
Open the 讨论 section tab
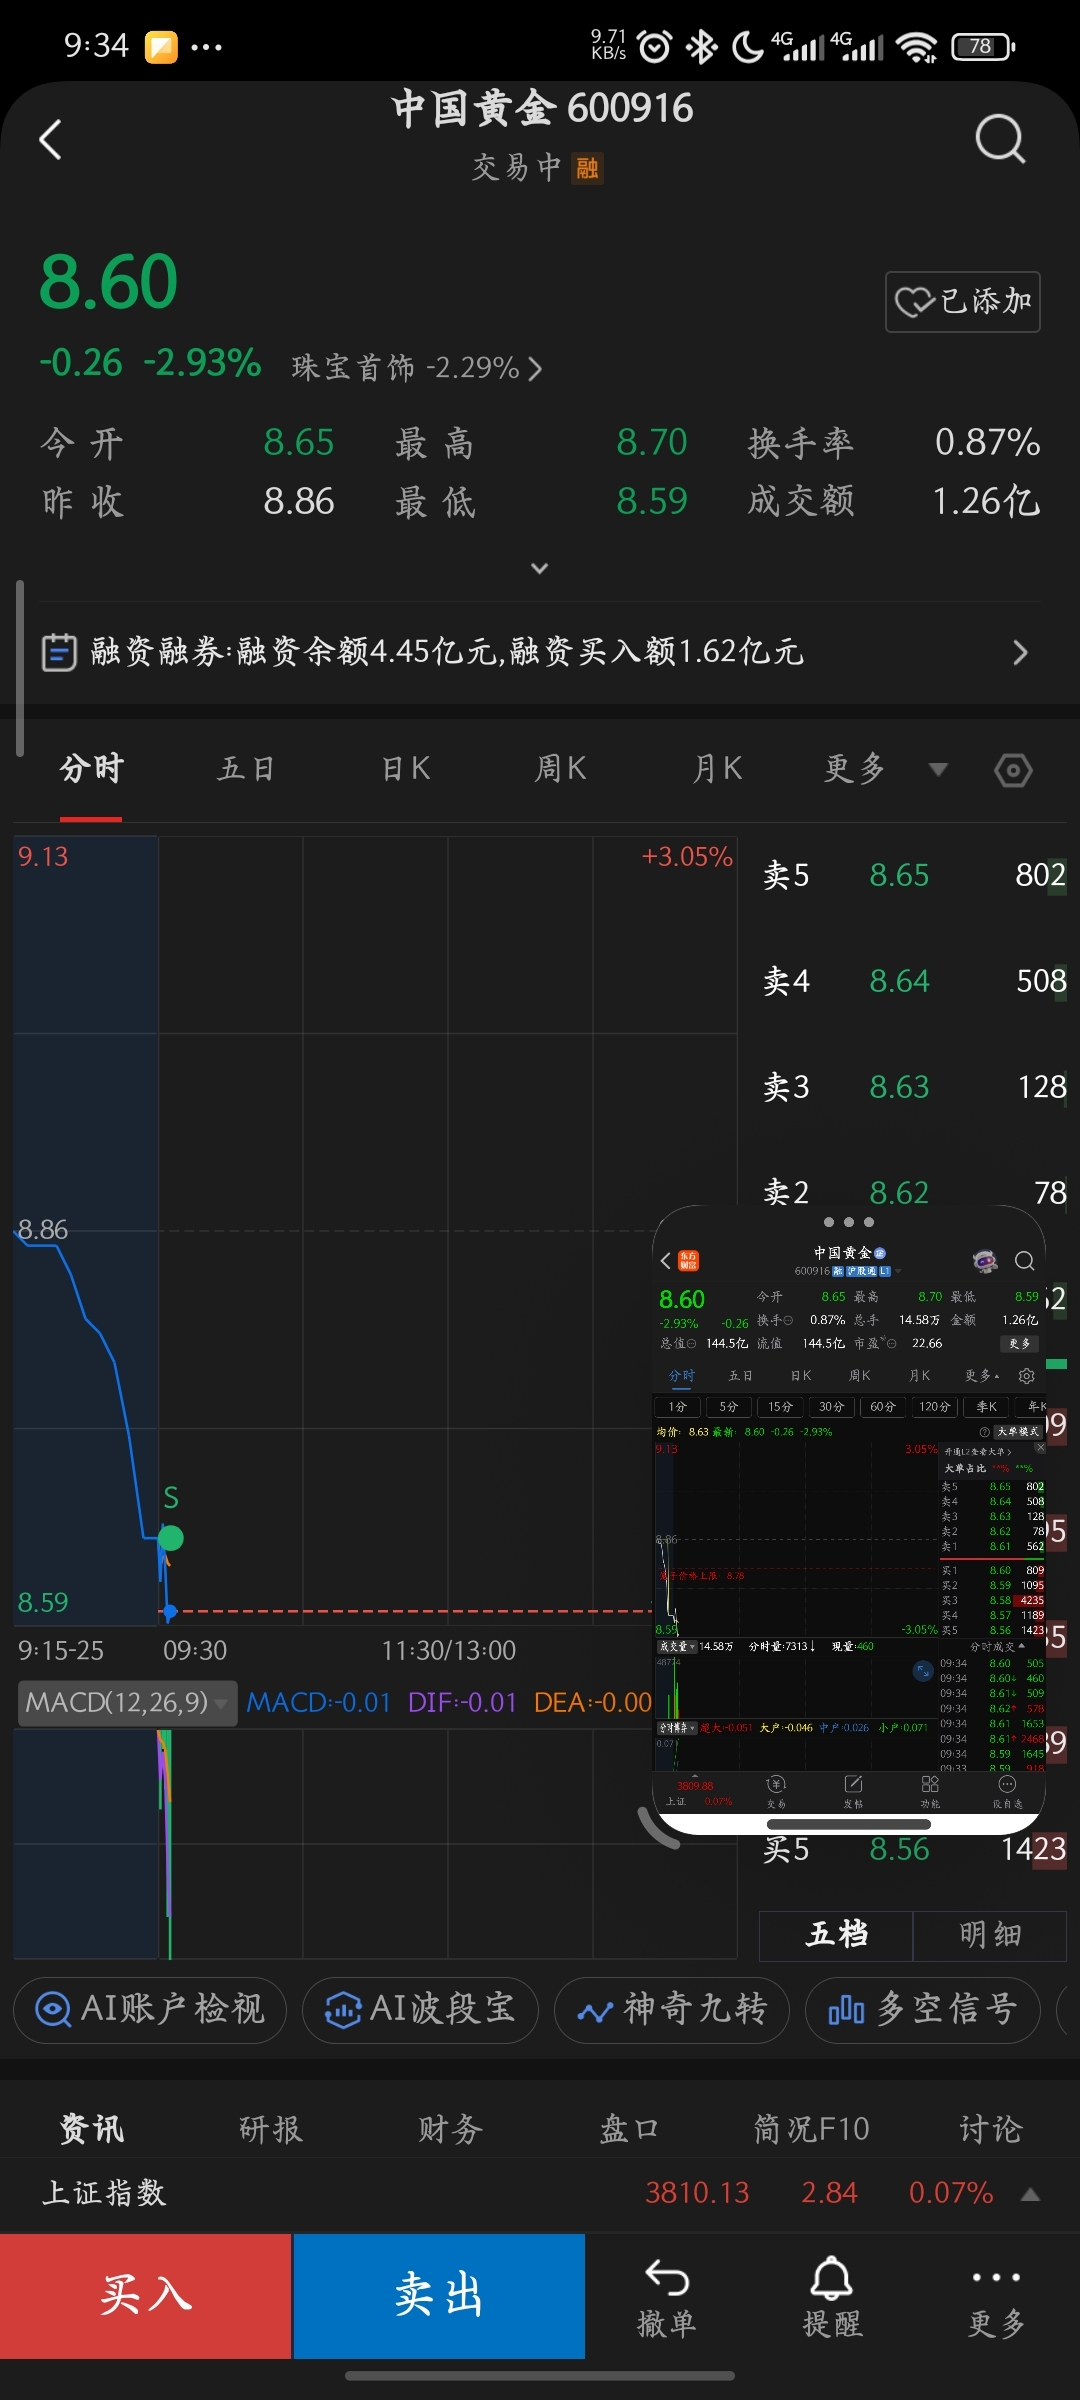pos(990,2129)
